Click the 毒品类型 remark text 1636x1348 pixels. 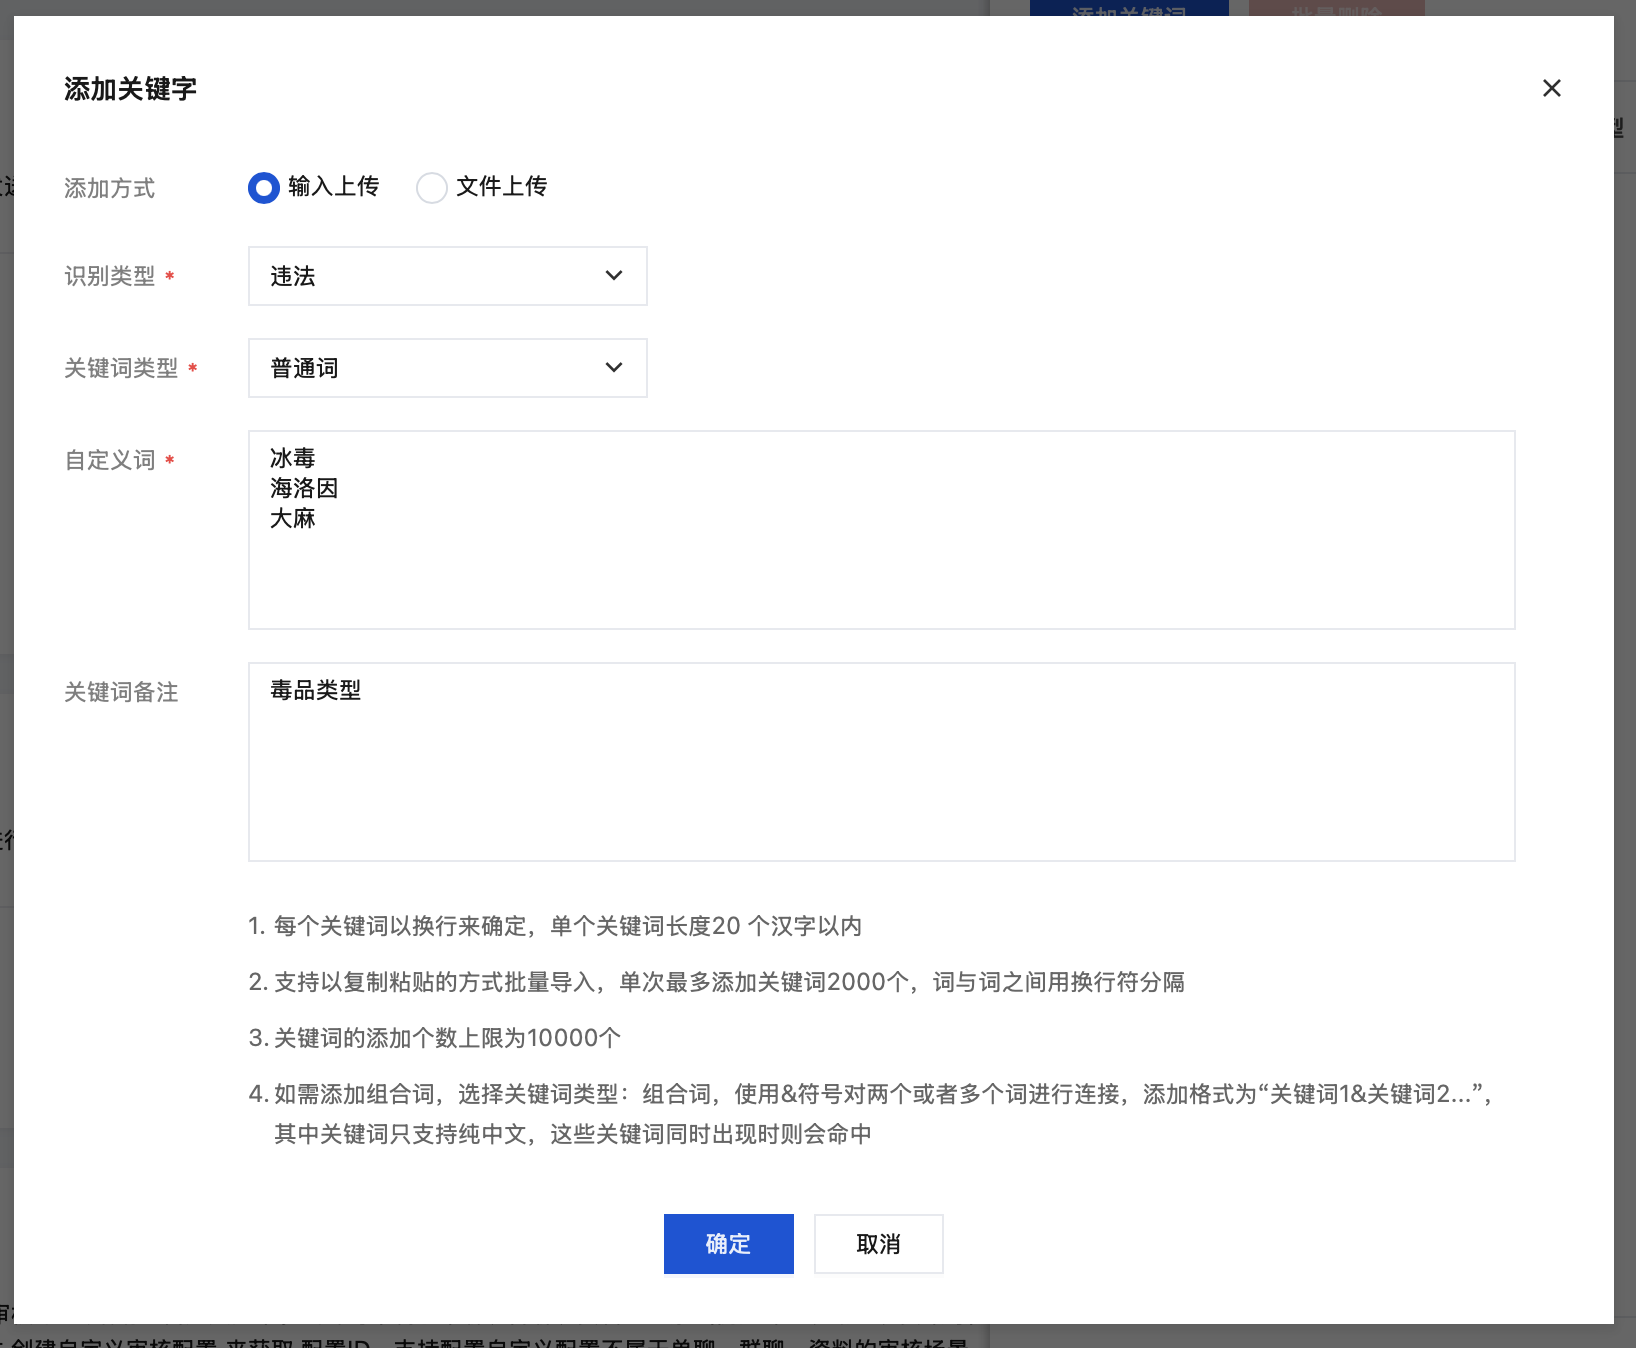pyautogui.click(x=315, y=690)
